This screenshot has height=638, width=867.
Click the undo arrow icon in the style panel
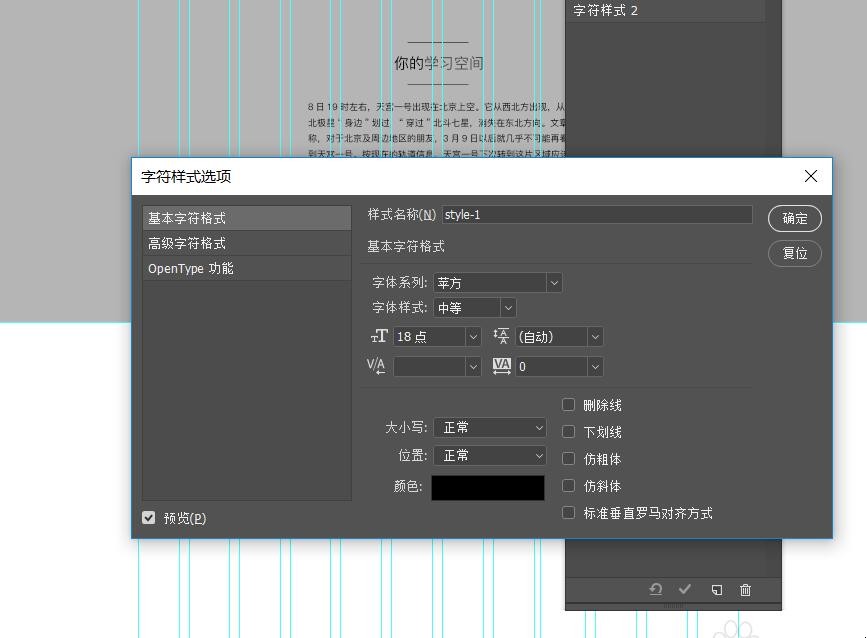coord(656,590)
